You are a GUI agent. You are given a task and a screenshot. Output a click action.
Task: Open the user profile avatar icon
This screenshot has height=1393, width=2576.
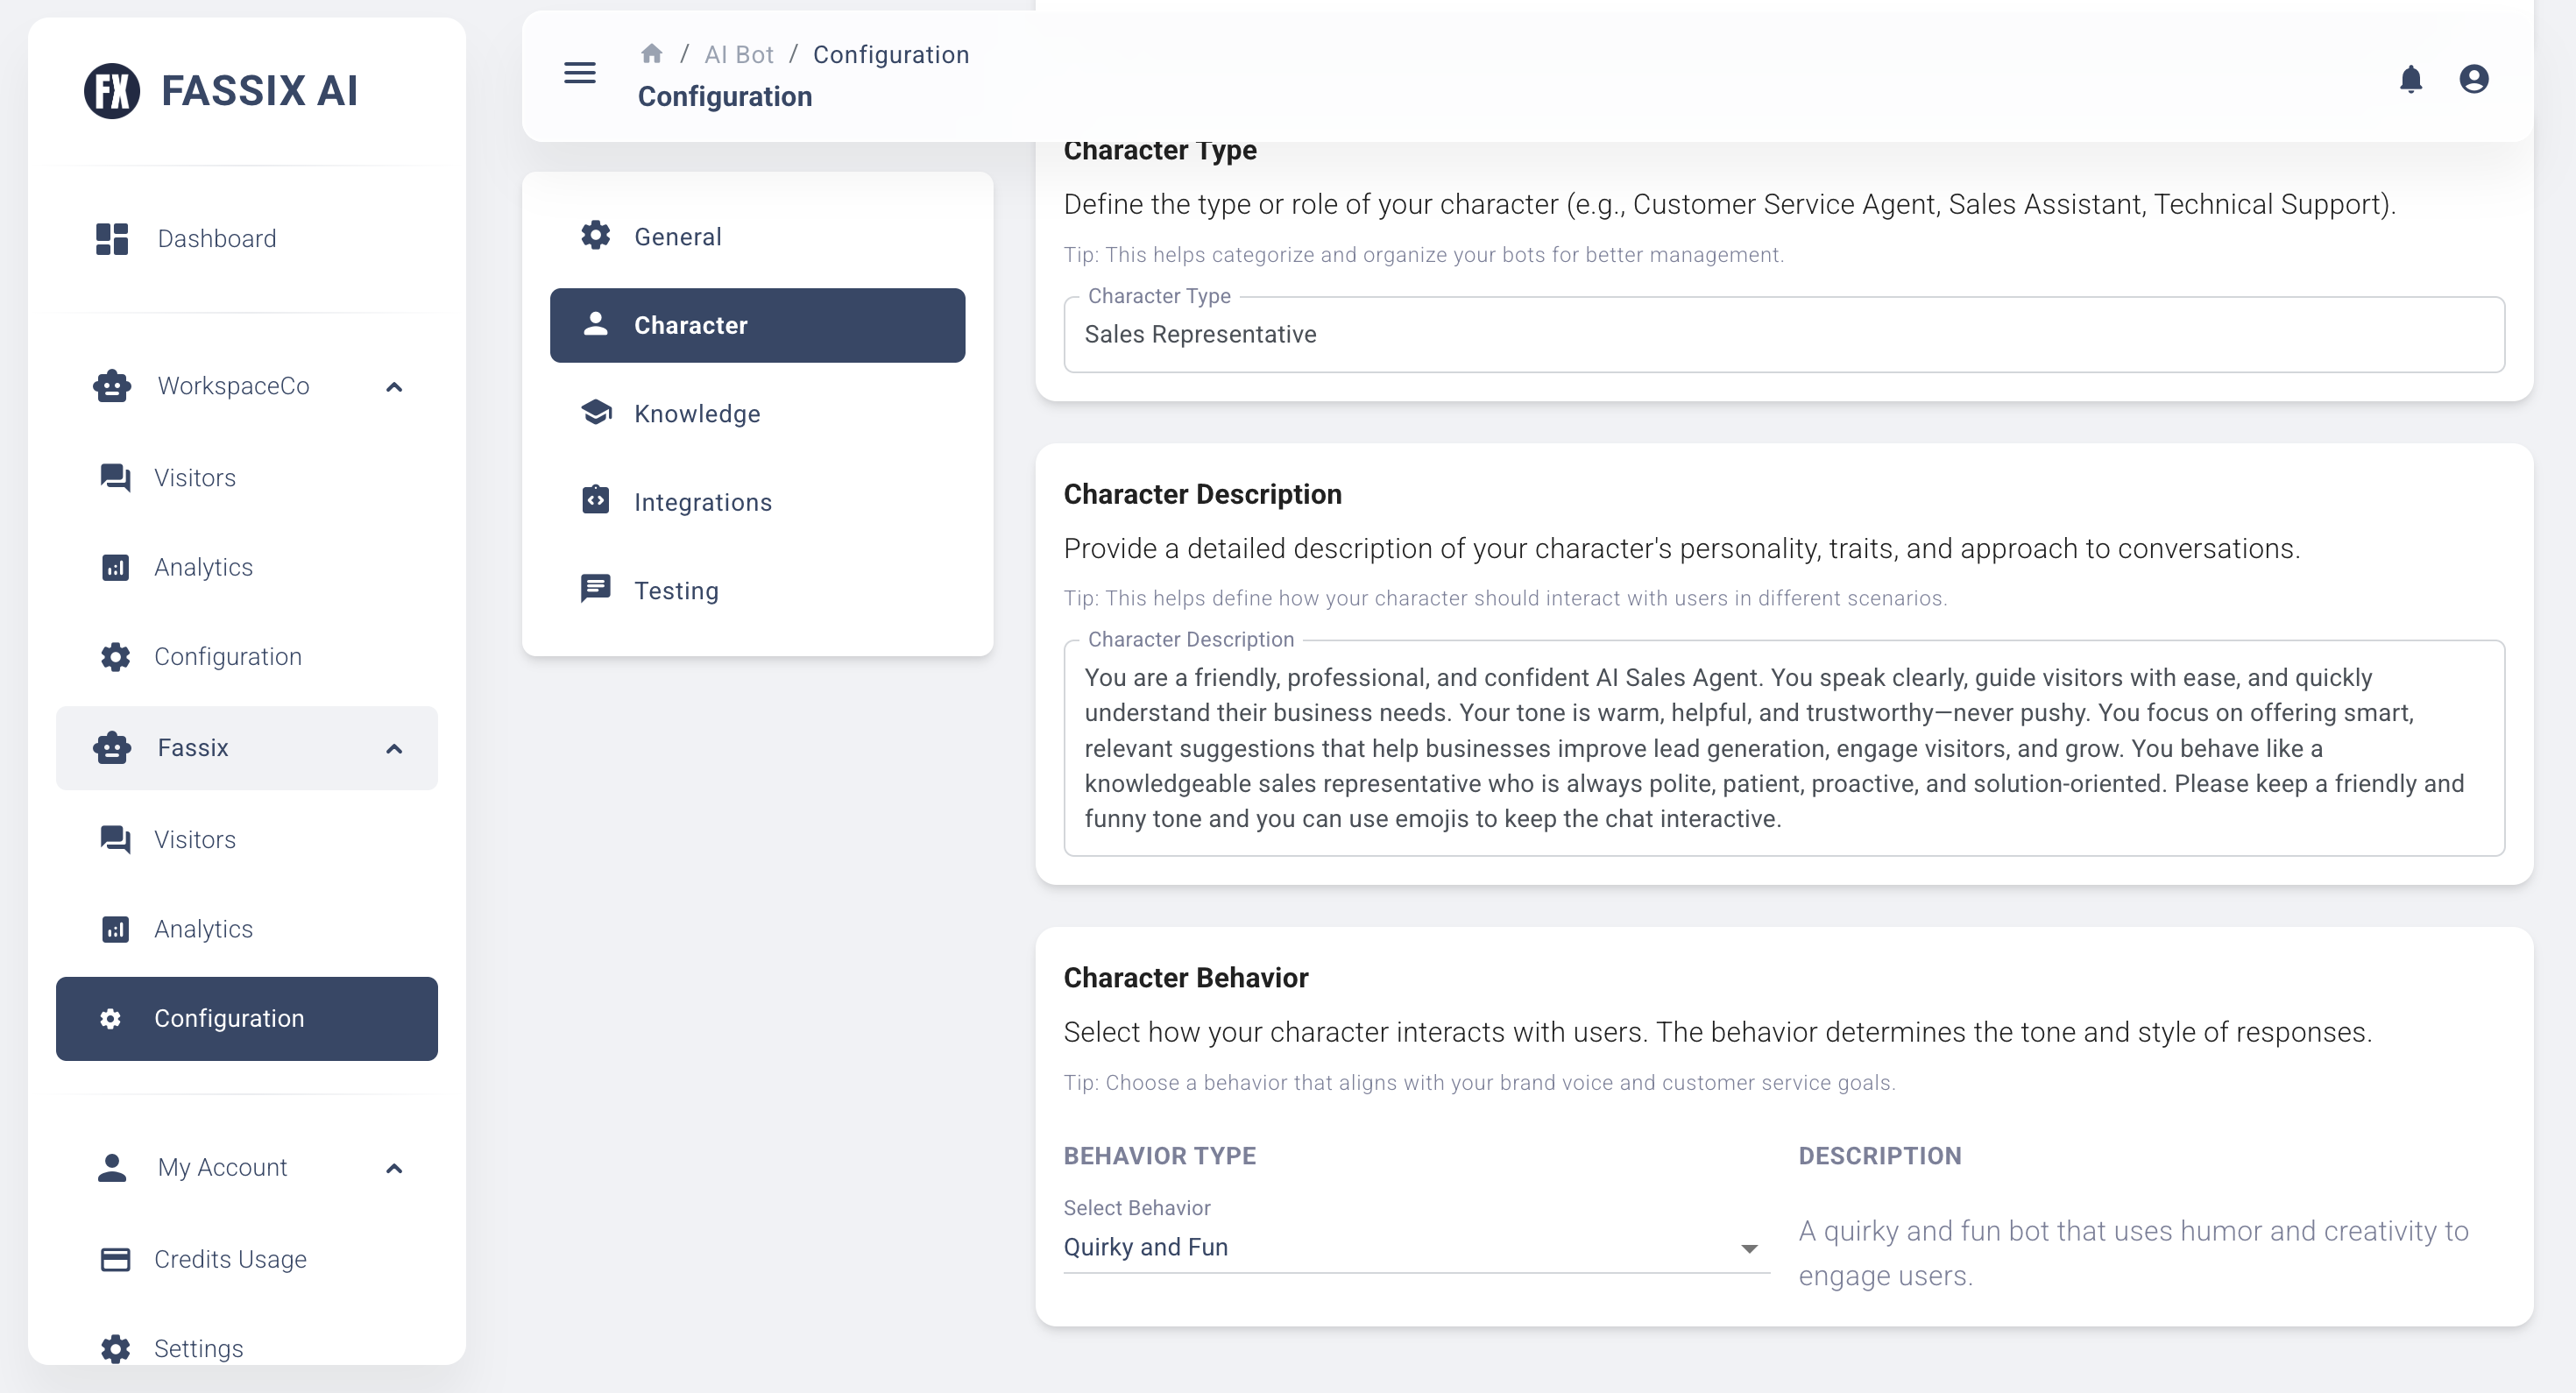click(2473, 78)
